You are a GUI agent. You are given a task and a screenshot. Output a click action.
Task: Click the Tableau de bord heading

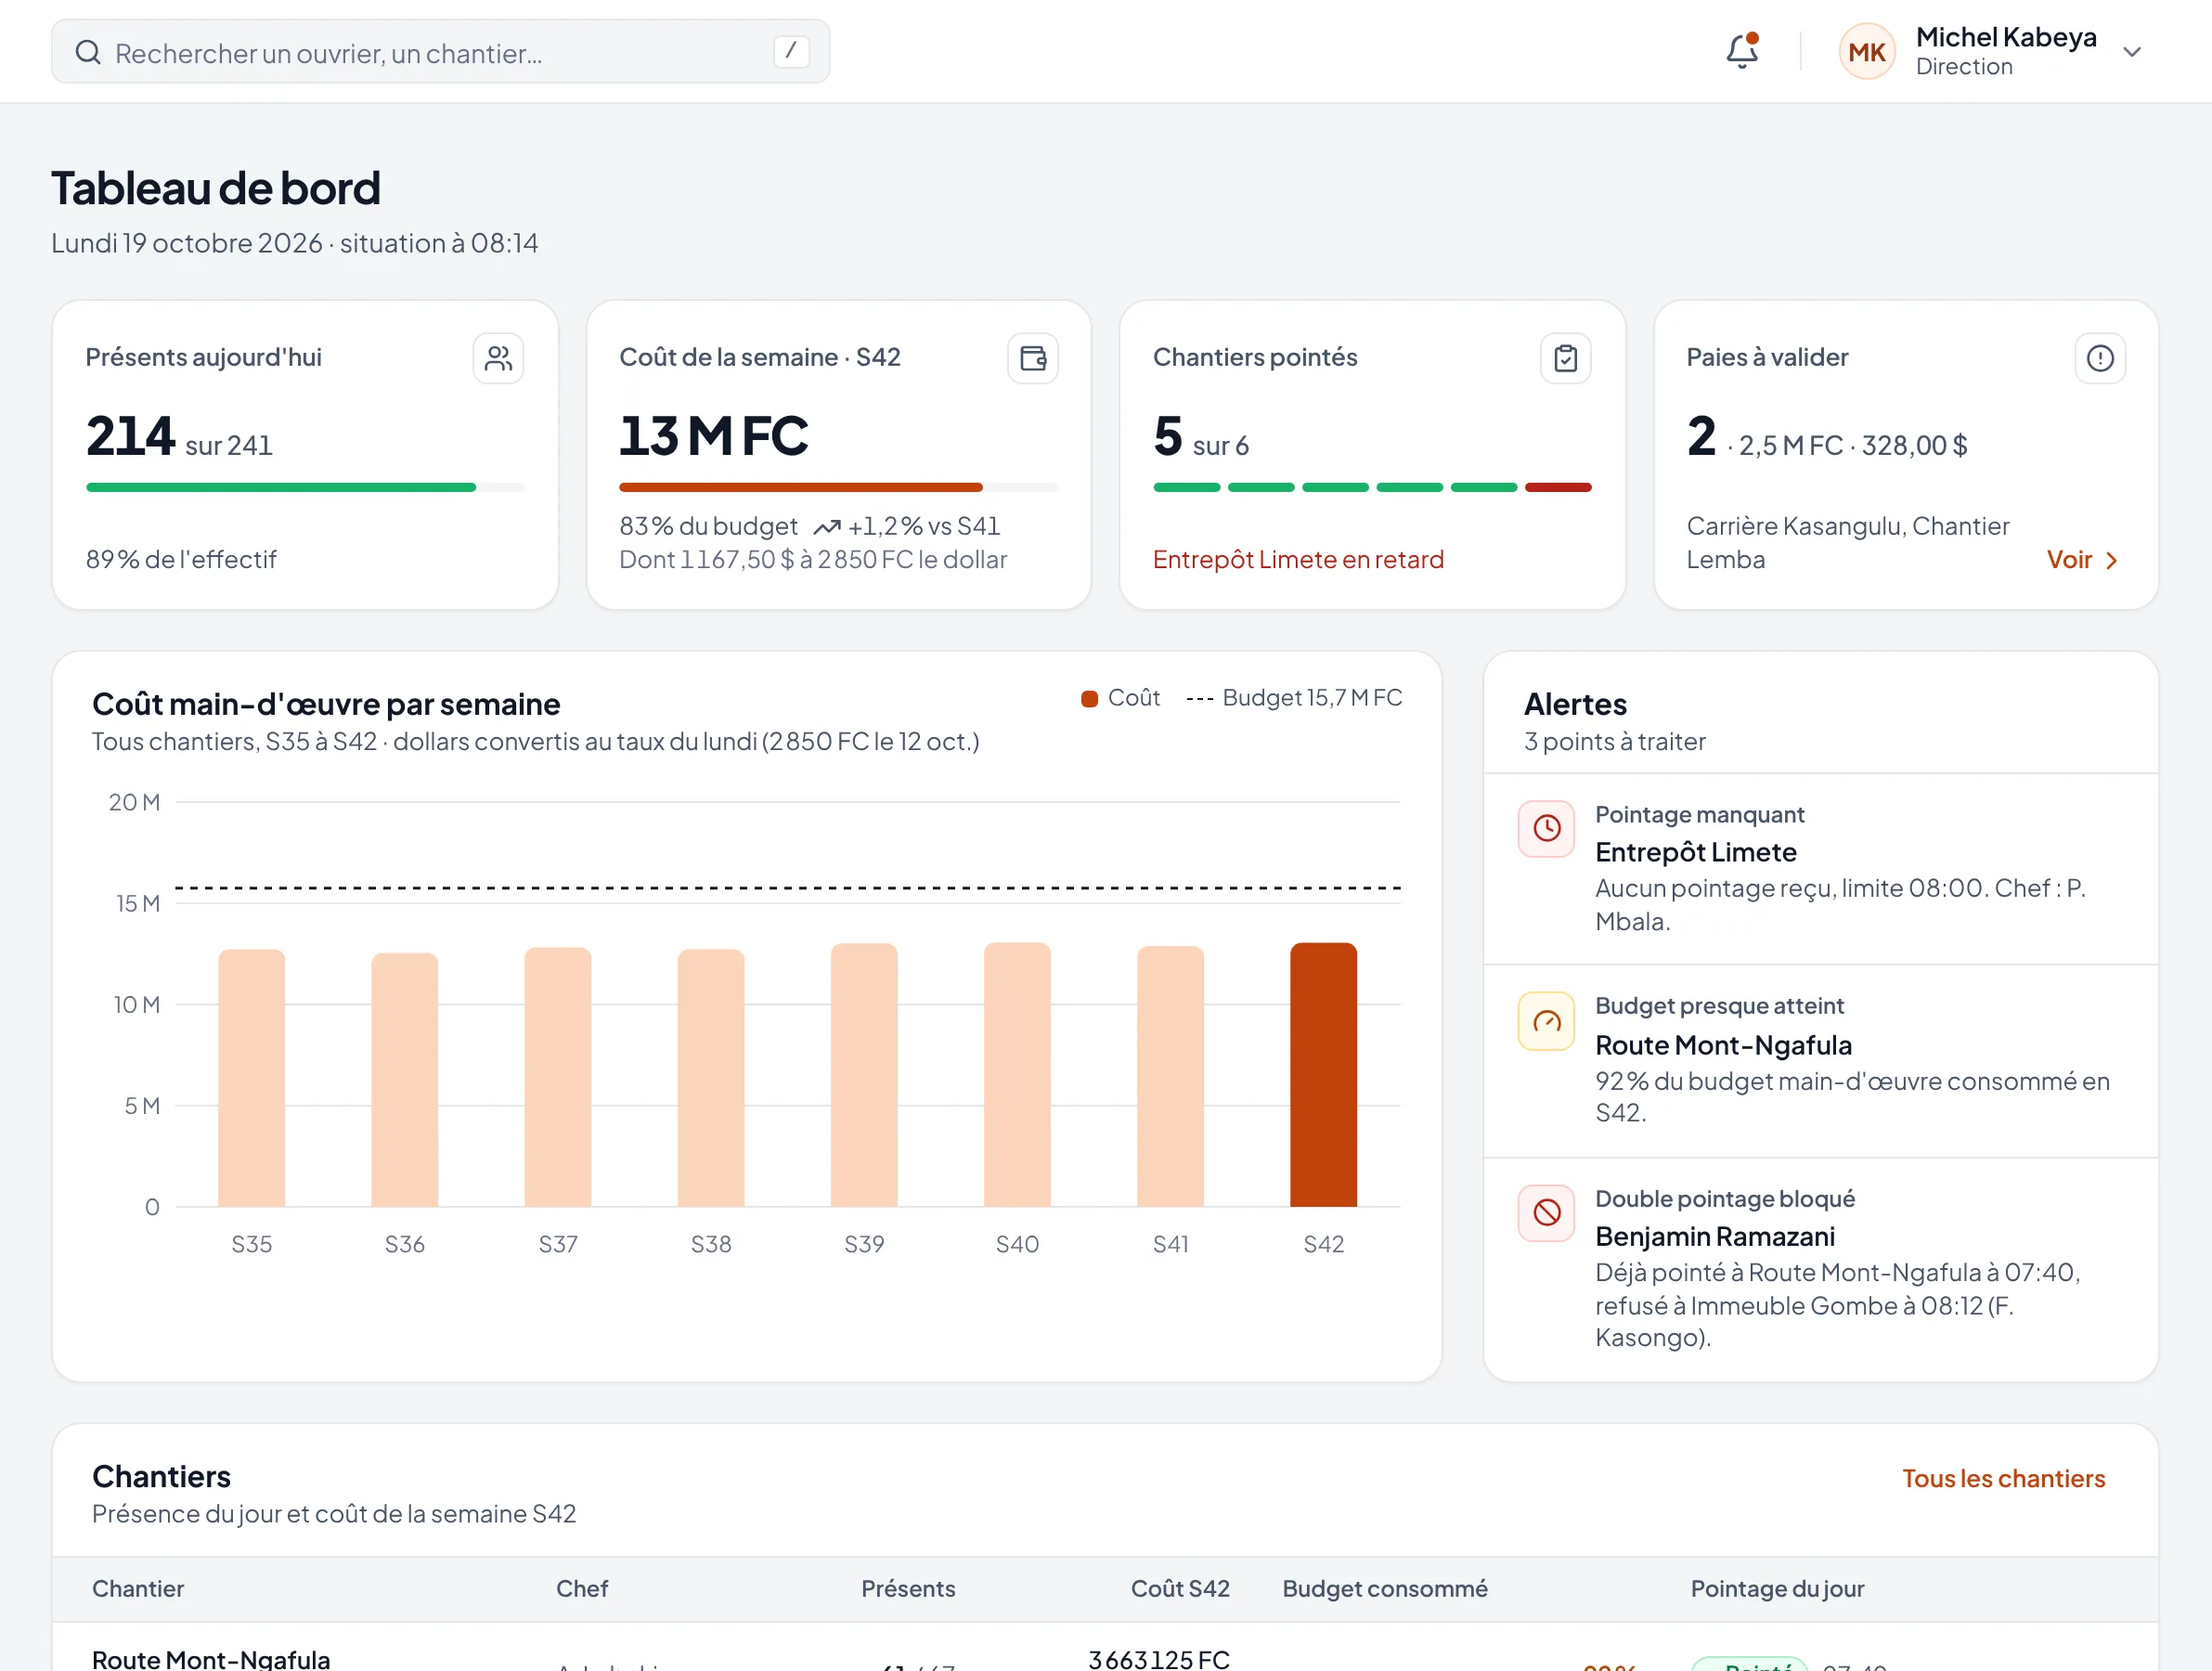tap(216, 188)
